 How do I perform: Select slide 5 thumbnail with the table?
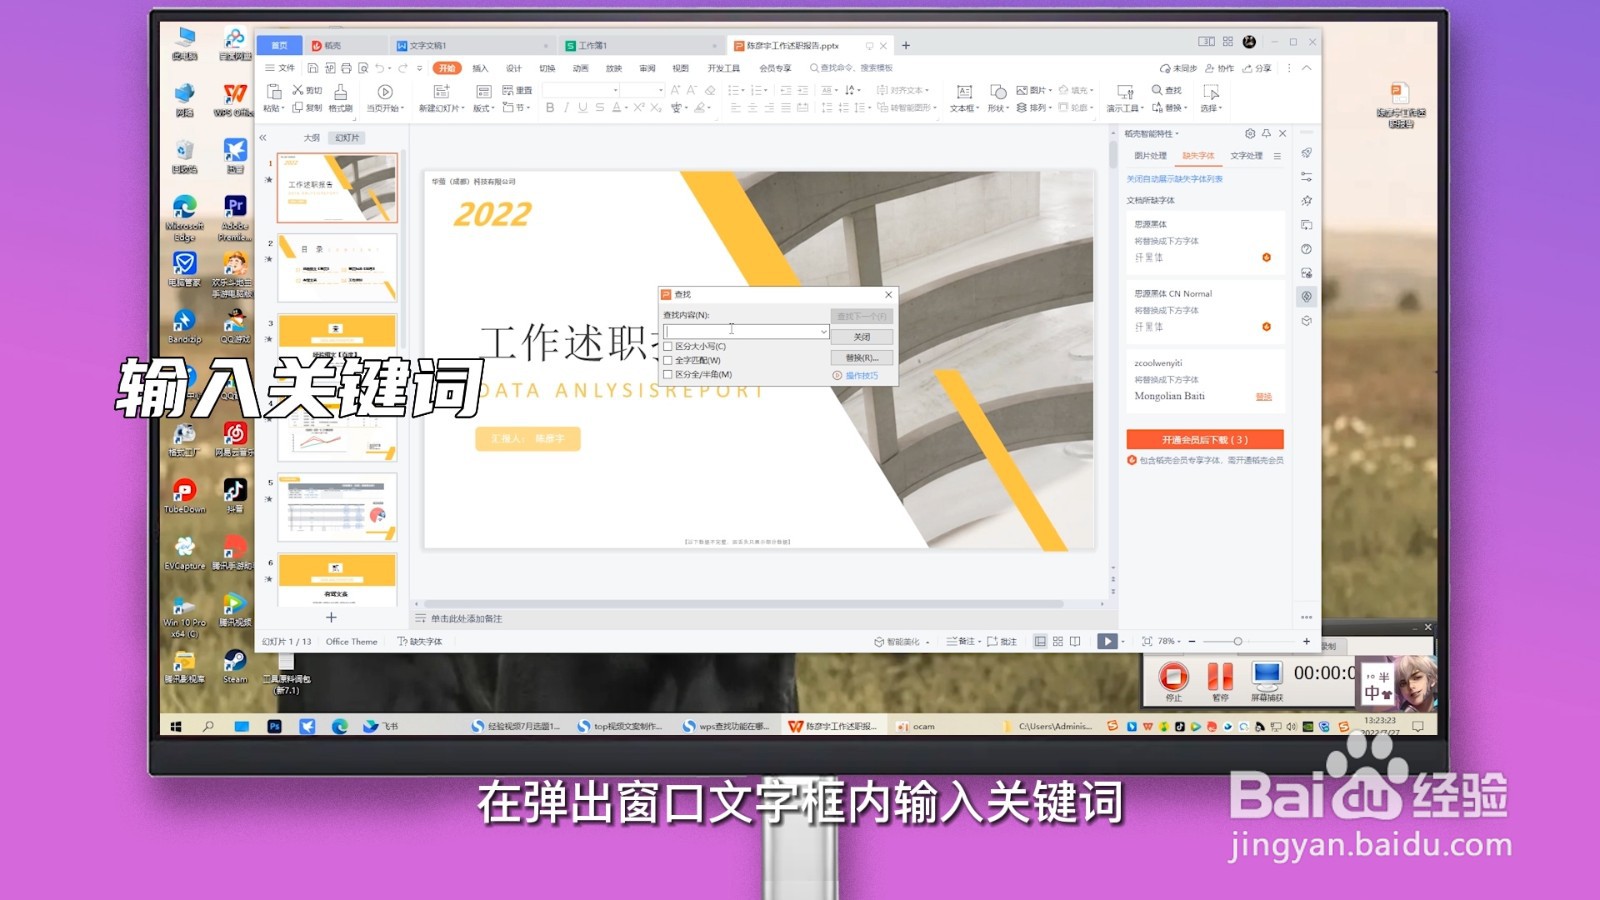click(x=337, y=508)
